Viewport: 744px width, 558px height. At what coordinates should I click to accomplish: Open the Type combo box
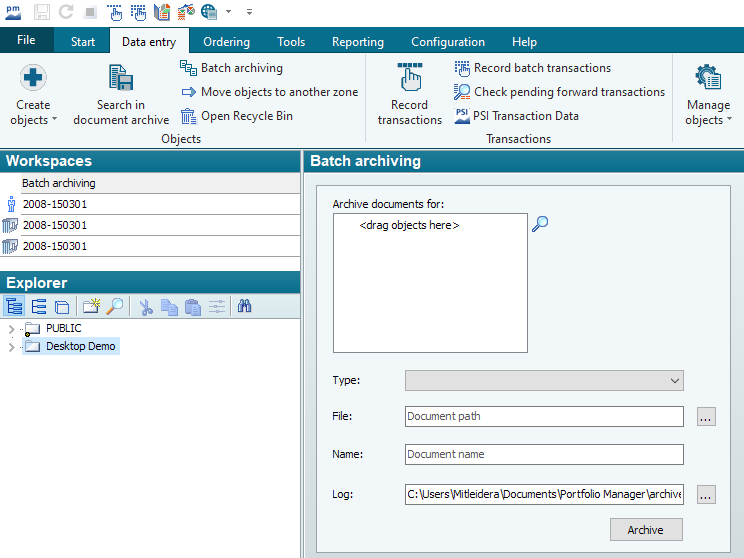point(544,381)
